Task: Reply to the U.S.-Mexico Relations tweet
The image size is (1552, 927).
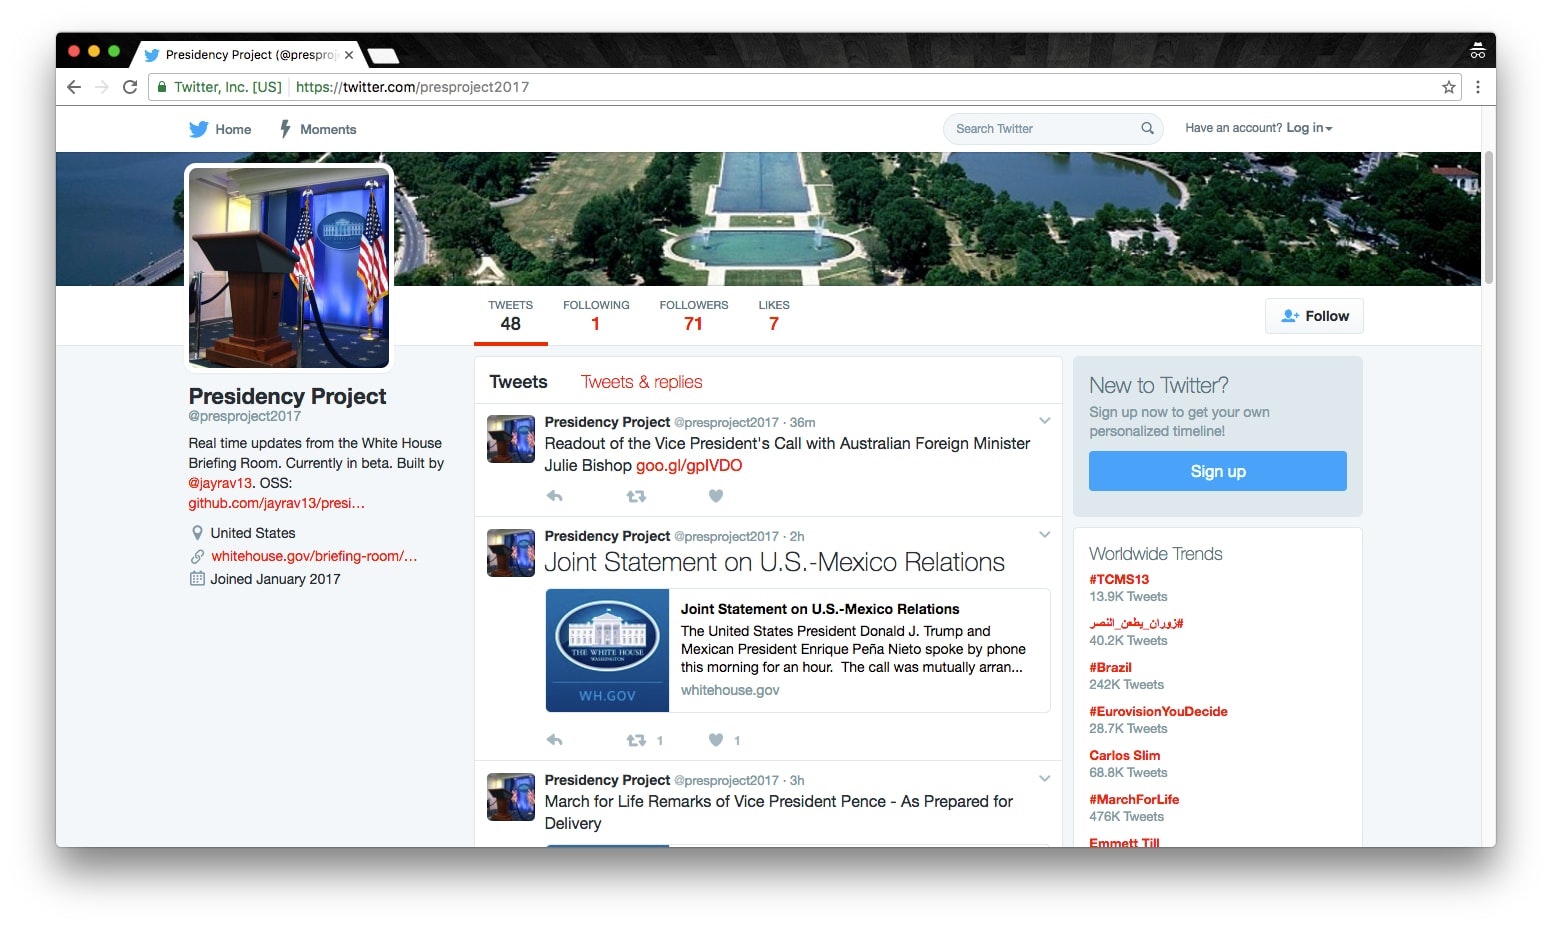Action: [555, 740]
